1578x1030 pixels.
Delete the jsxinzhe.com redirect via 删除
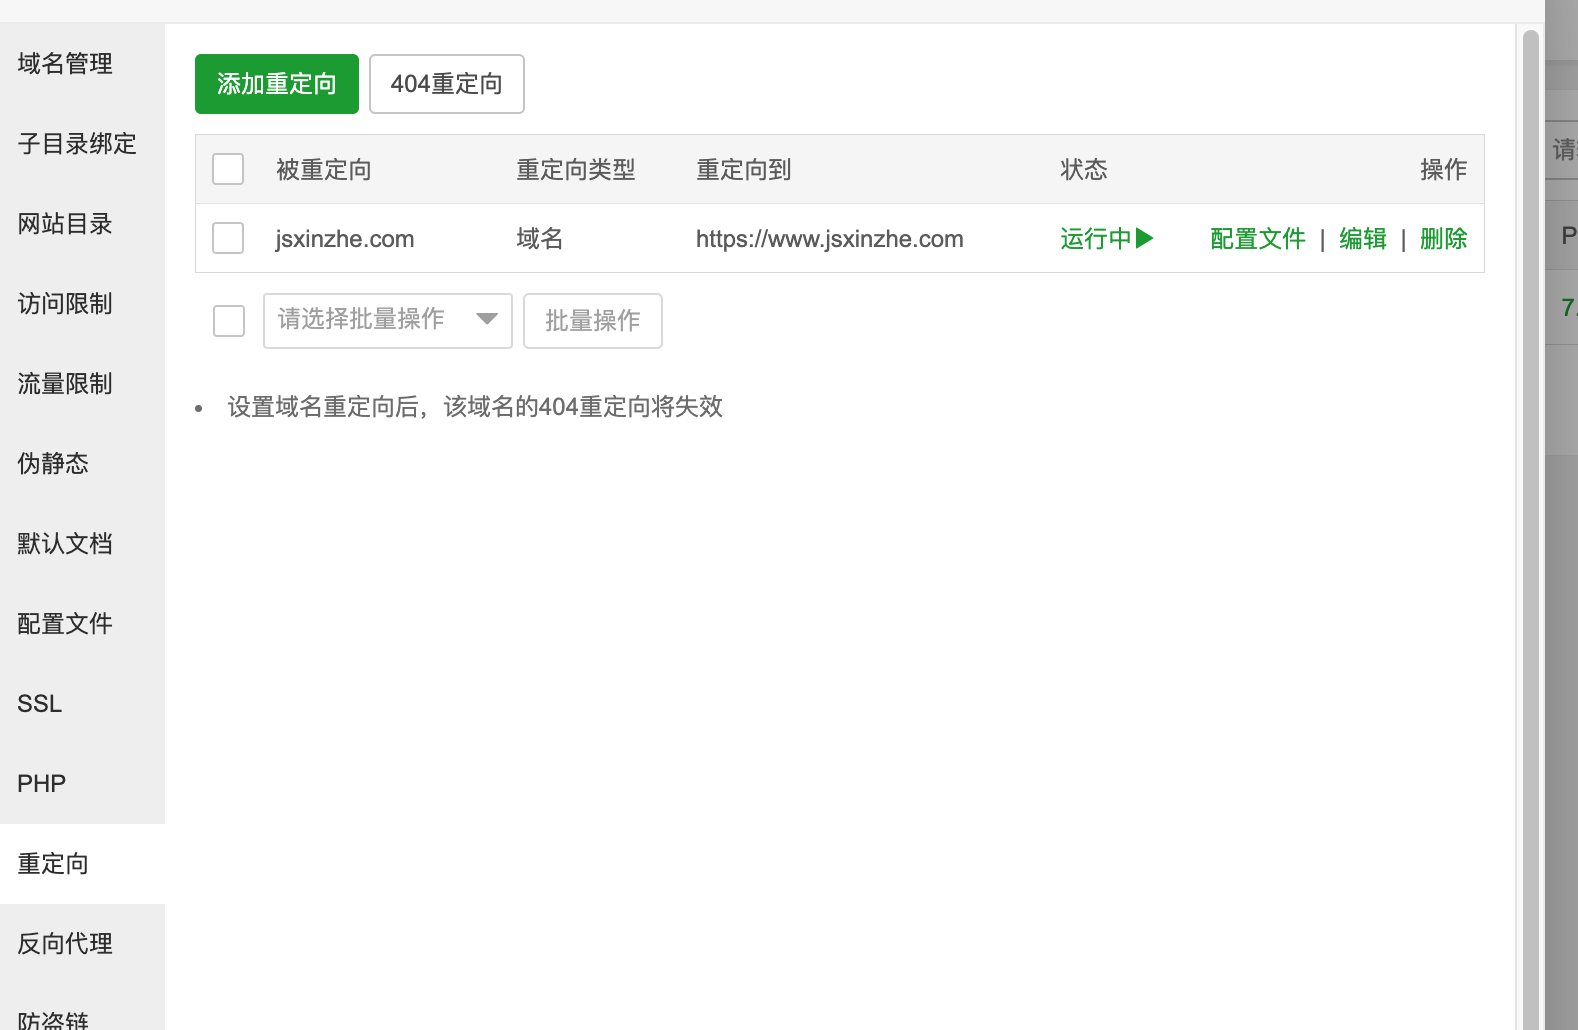(1444, 238)
